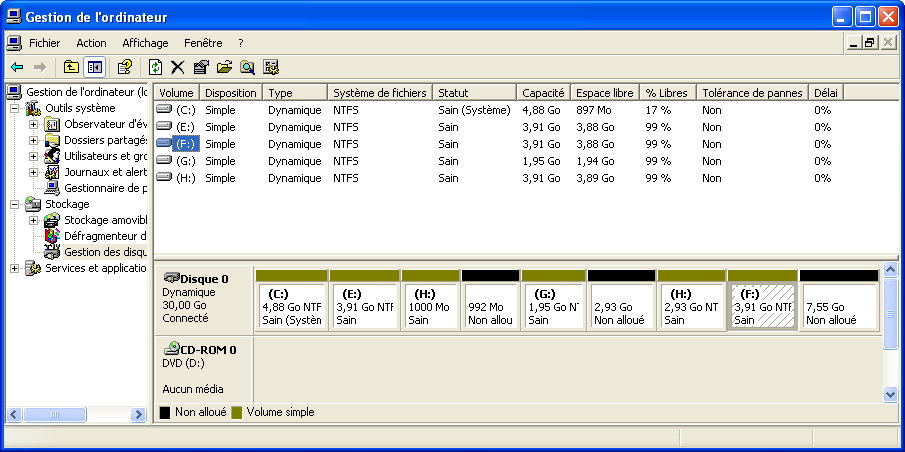Select the Gestion de l'ordinateur root node
This screenshot has height=452, width=905.
click(x=87, y=92)
